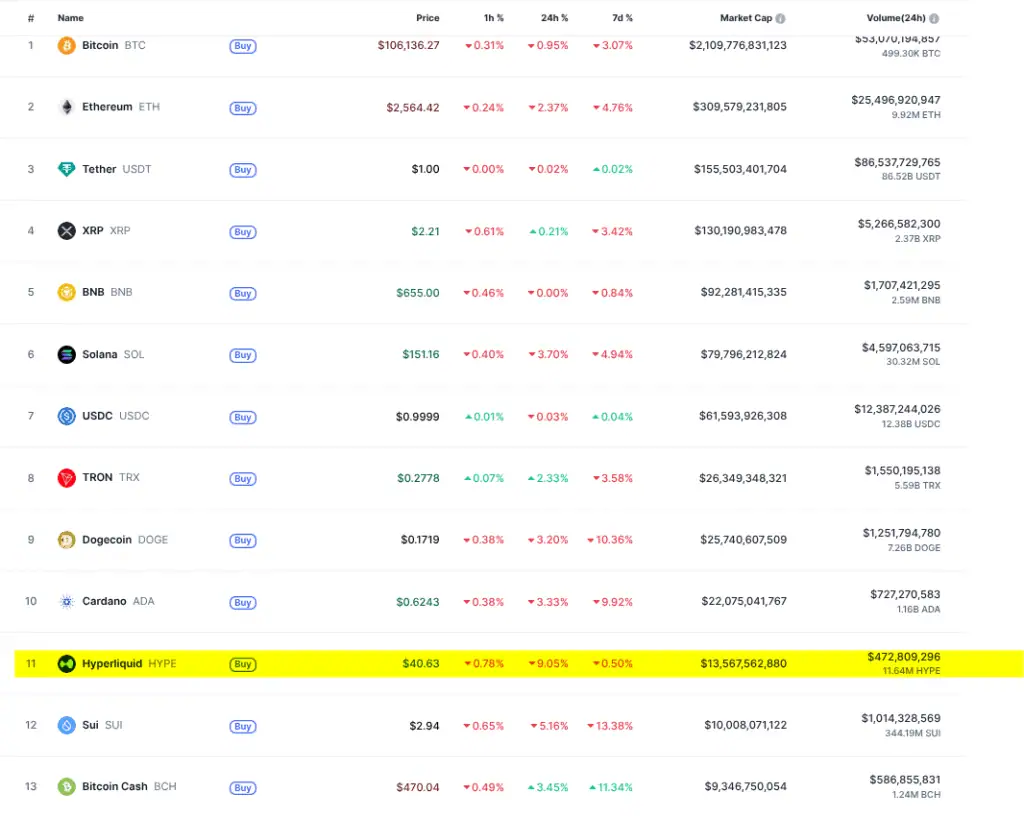This screenshot has width=1024, height=817.
Task: Click the Market Cap info icon
Action: tap(780, 18)
